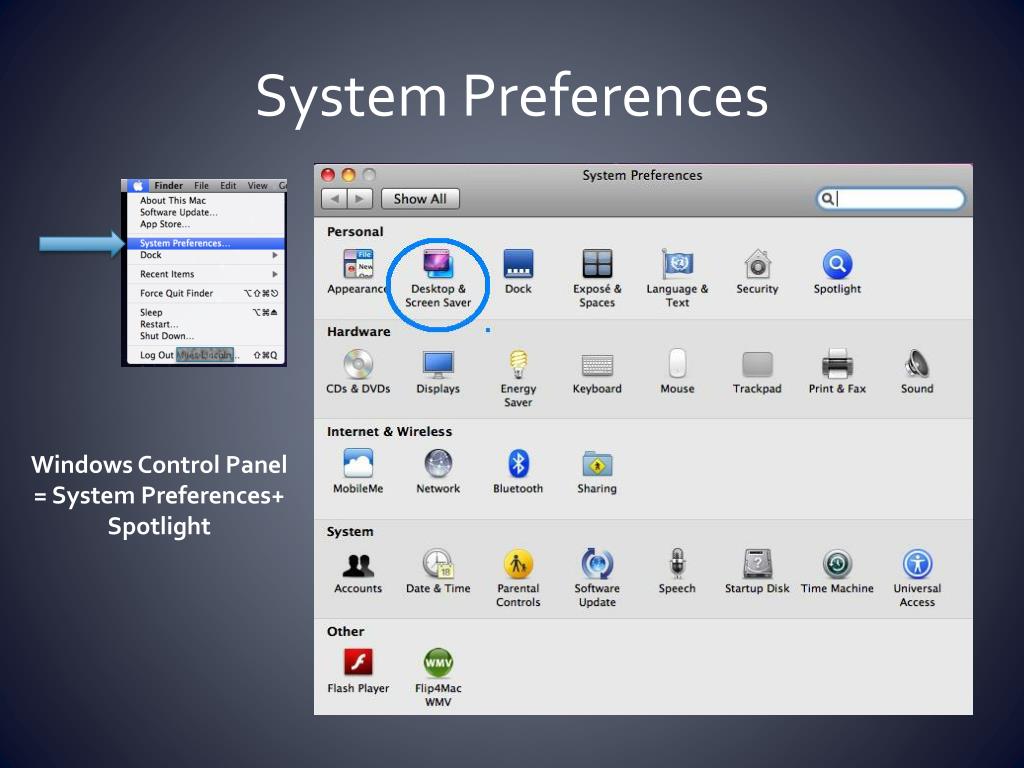Click the back arrow in toolbar

click(x=334, y=199)
